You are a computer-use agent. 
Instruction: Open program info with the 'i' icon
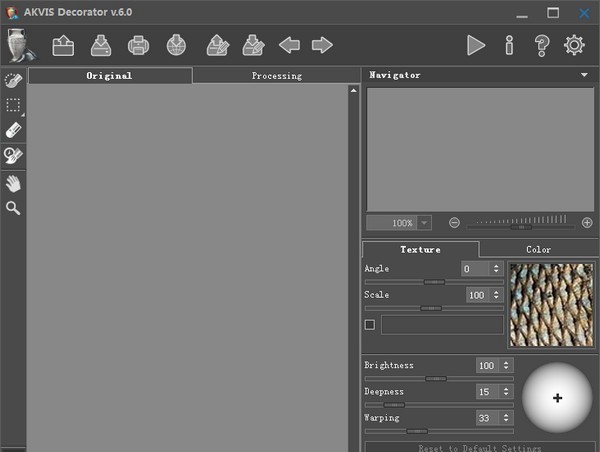509,46
